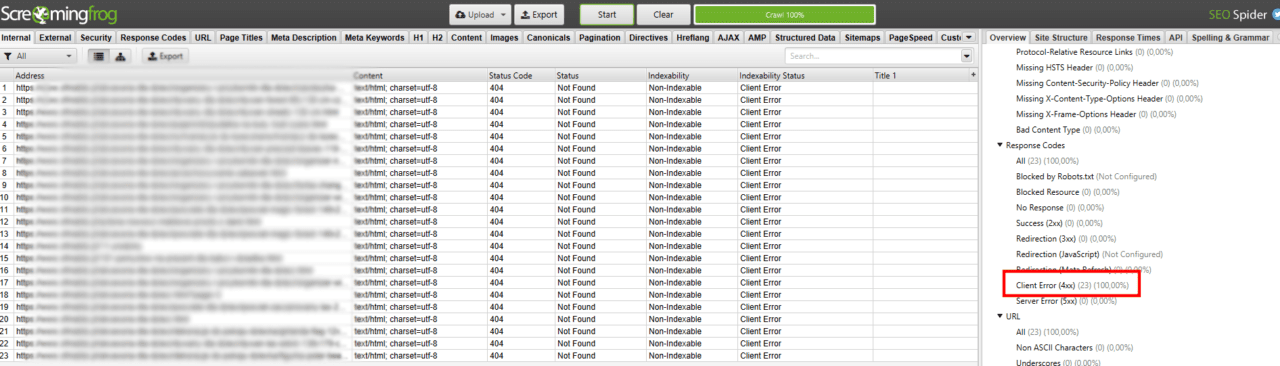Image resolution: width=1280 pixels, height=366 pixels.
Task: Select Redirection (JavaScript) item
Action: coord(1089,254)
